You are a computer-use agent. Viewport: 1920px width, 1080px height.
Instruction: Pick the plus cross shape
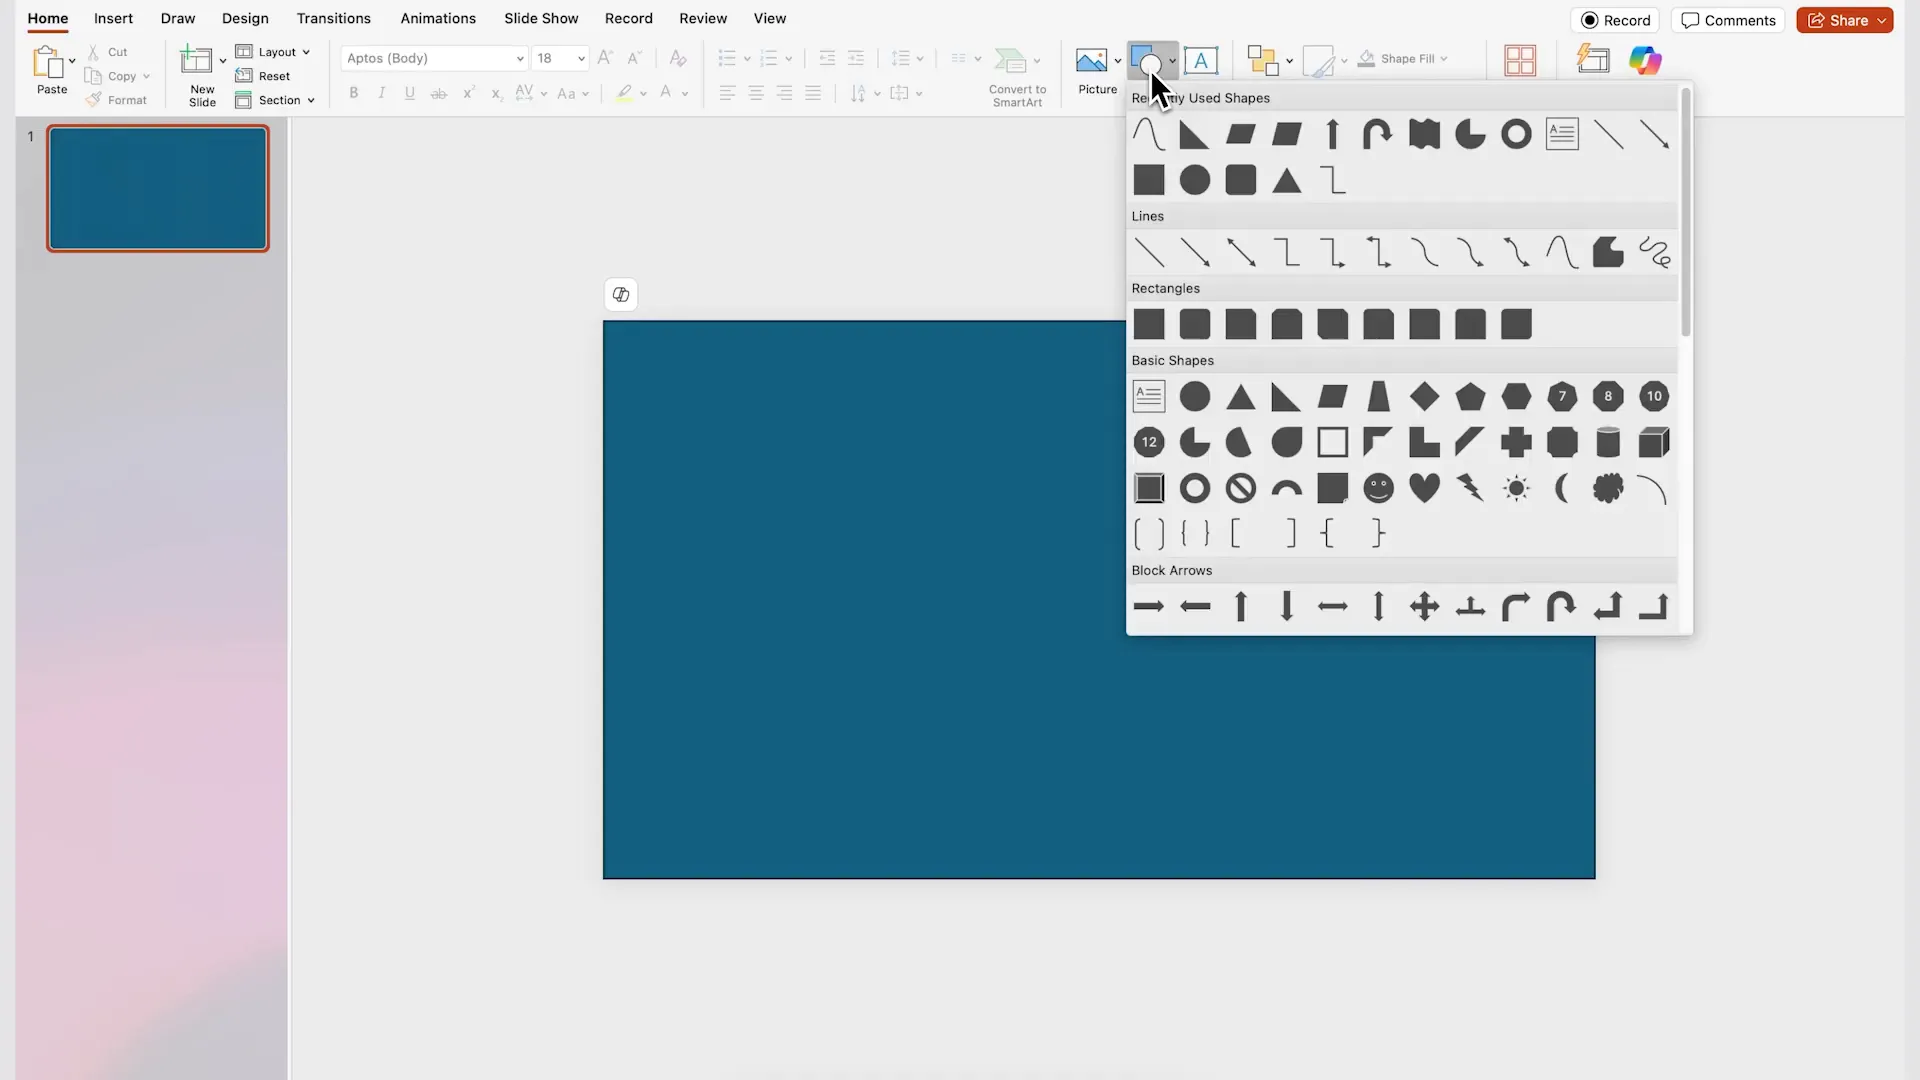pyautogui.click(x=1516, y=442)
